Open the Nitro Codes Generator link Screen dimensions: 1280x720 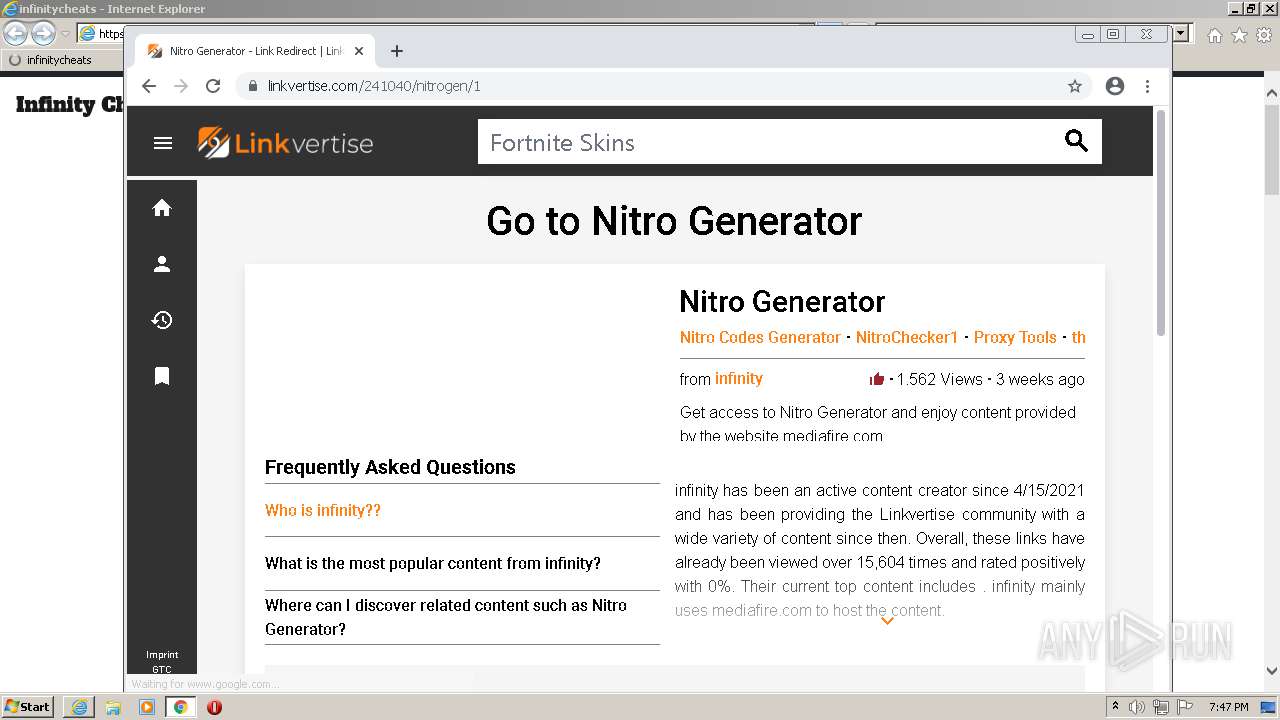pos(760,337)
